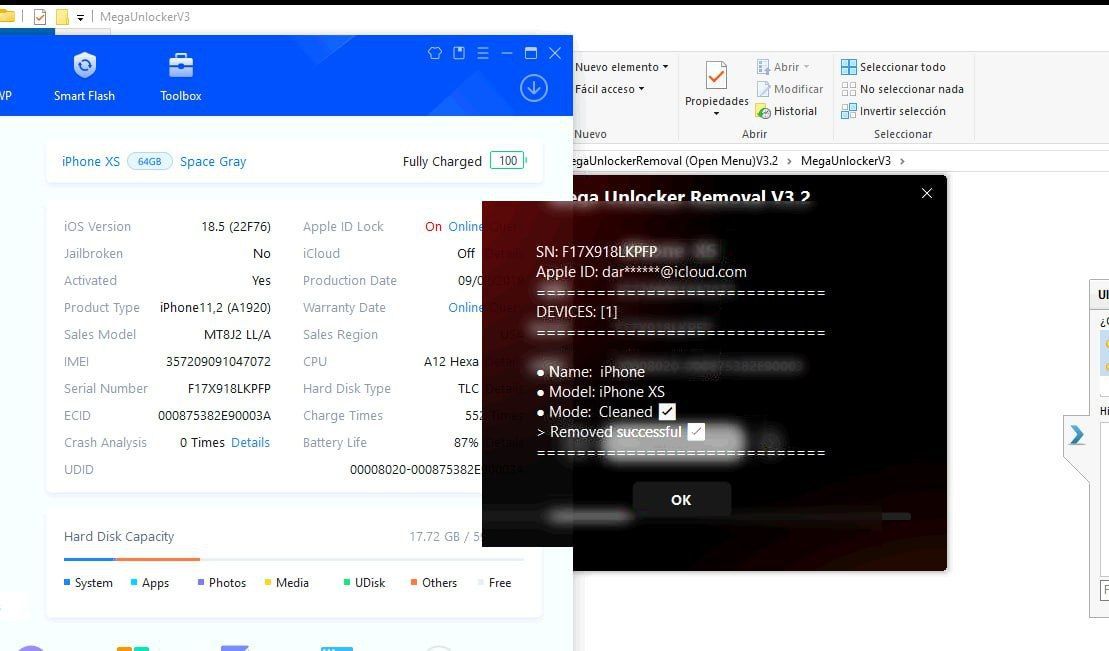
Task: Open the Toolbox section
Action: pyautogui.click(x=180, y=77)
